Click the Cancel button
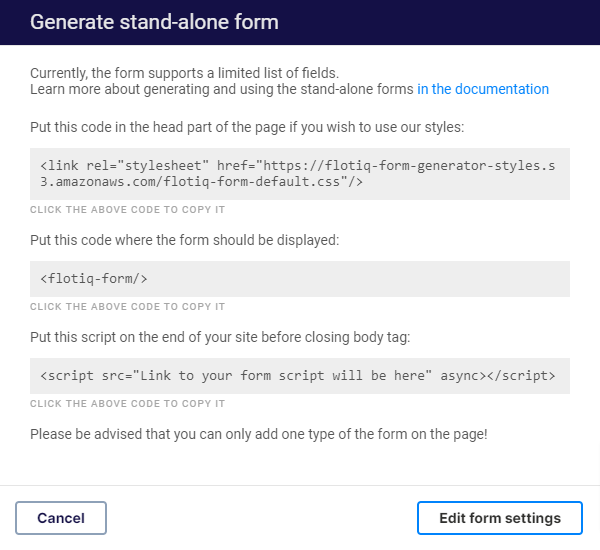The height and width of the screenshot is (550, 600). pyautogui.click(x=61, y=518)
